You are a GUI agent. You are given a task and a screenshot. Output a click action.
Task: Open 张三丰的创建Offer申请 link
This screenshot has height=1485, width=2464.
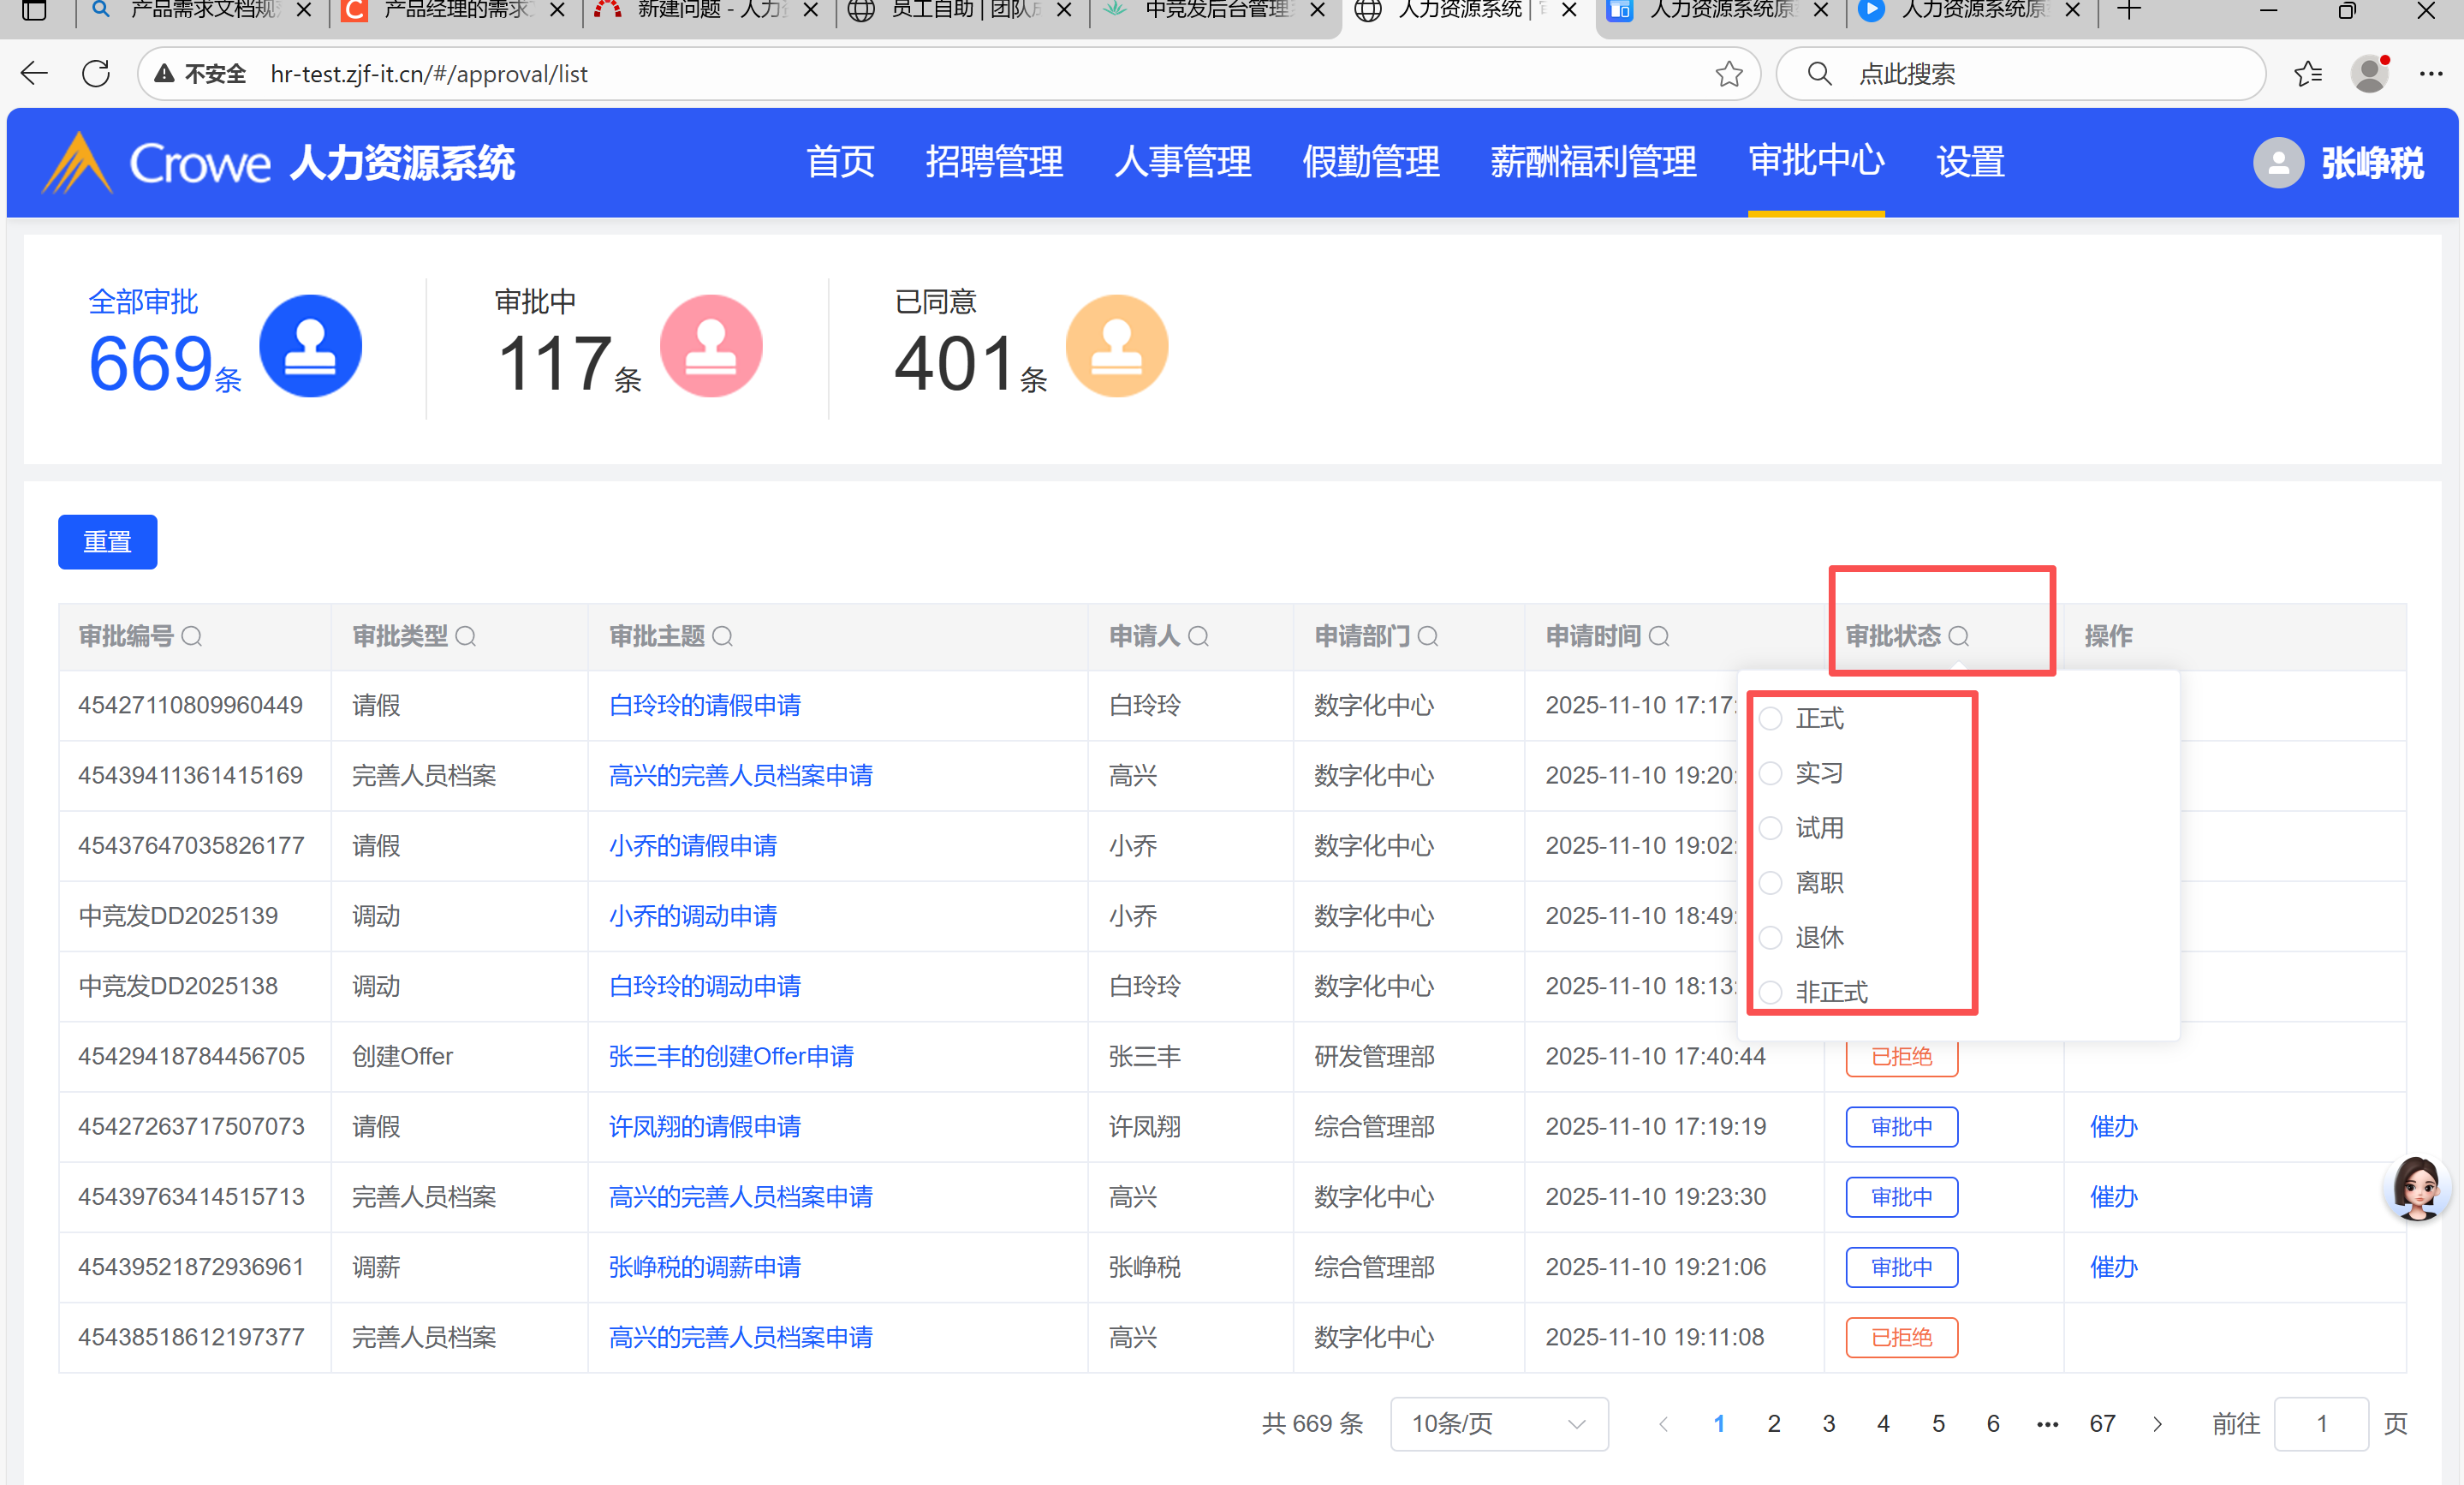731,1056
